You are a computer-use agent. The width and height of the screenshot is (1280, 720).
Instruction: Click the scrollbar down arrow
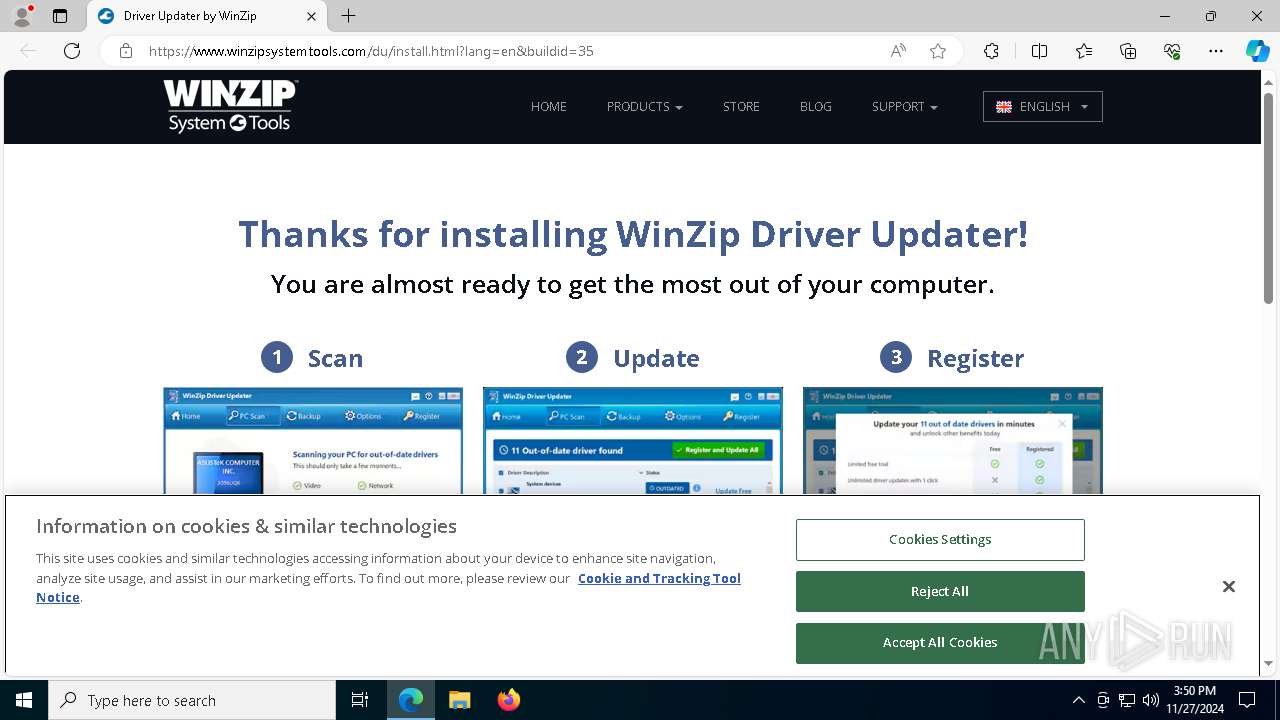pyautogui.click(x=1269, y=663)
